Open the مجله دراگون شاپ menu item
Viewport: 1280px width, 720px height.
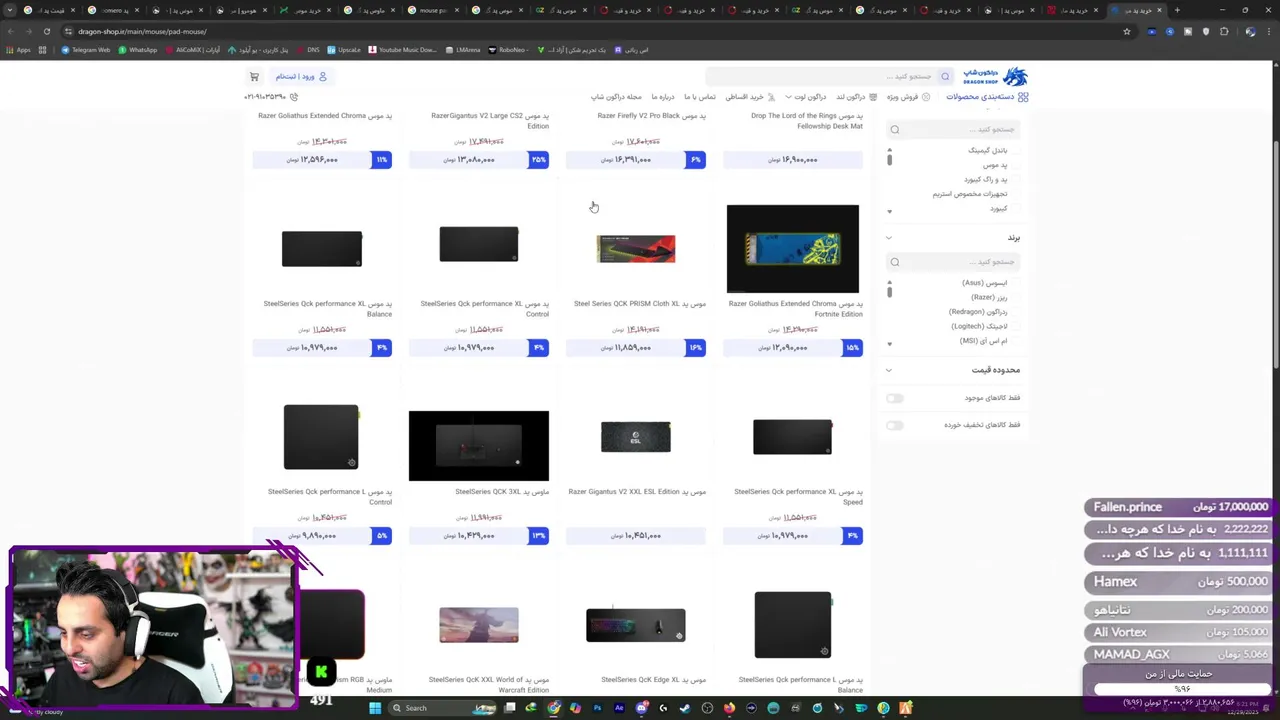616,97
